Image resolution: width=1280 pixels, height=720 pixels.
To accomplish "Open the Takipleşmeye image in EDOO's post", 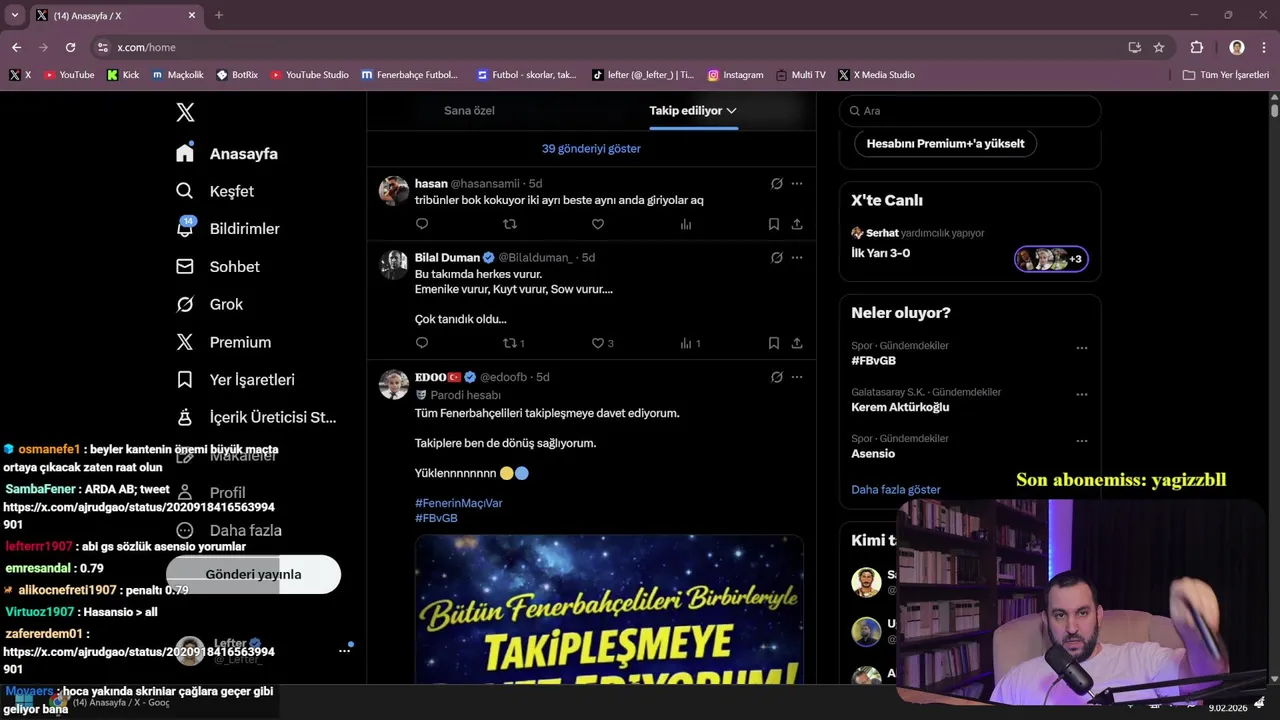I will 609,610.
